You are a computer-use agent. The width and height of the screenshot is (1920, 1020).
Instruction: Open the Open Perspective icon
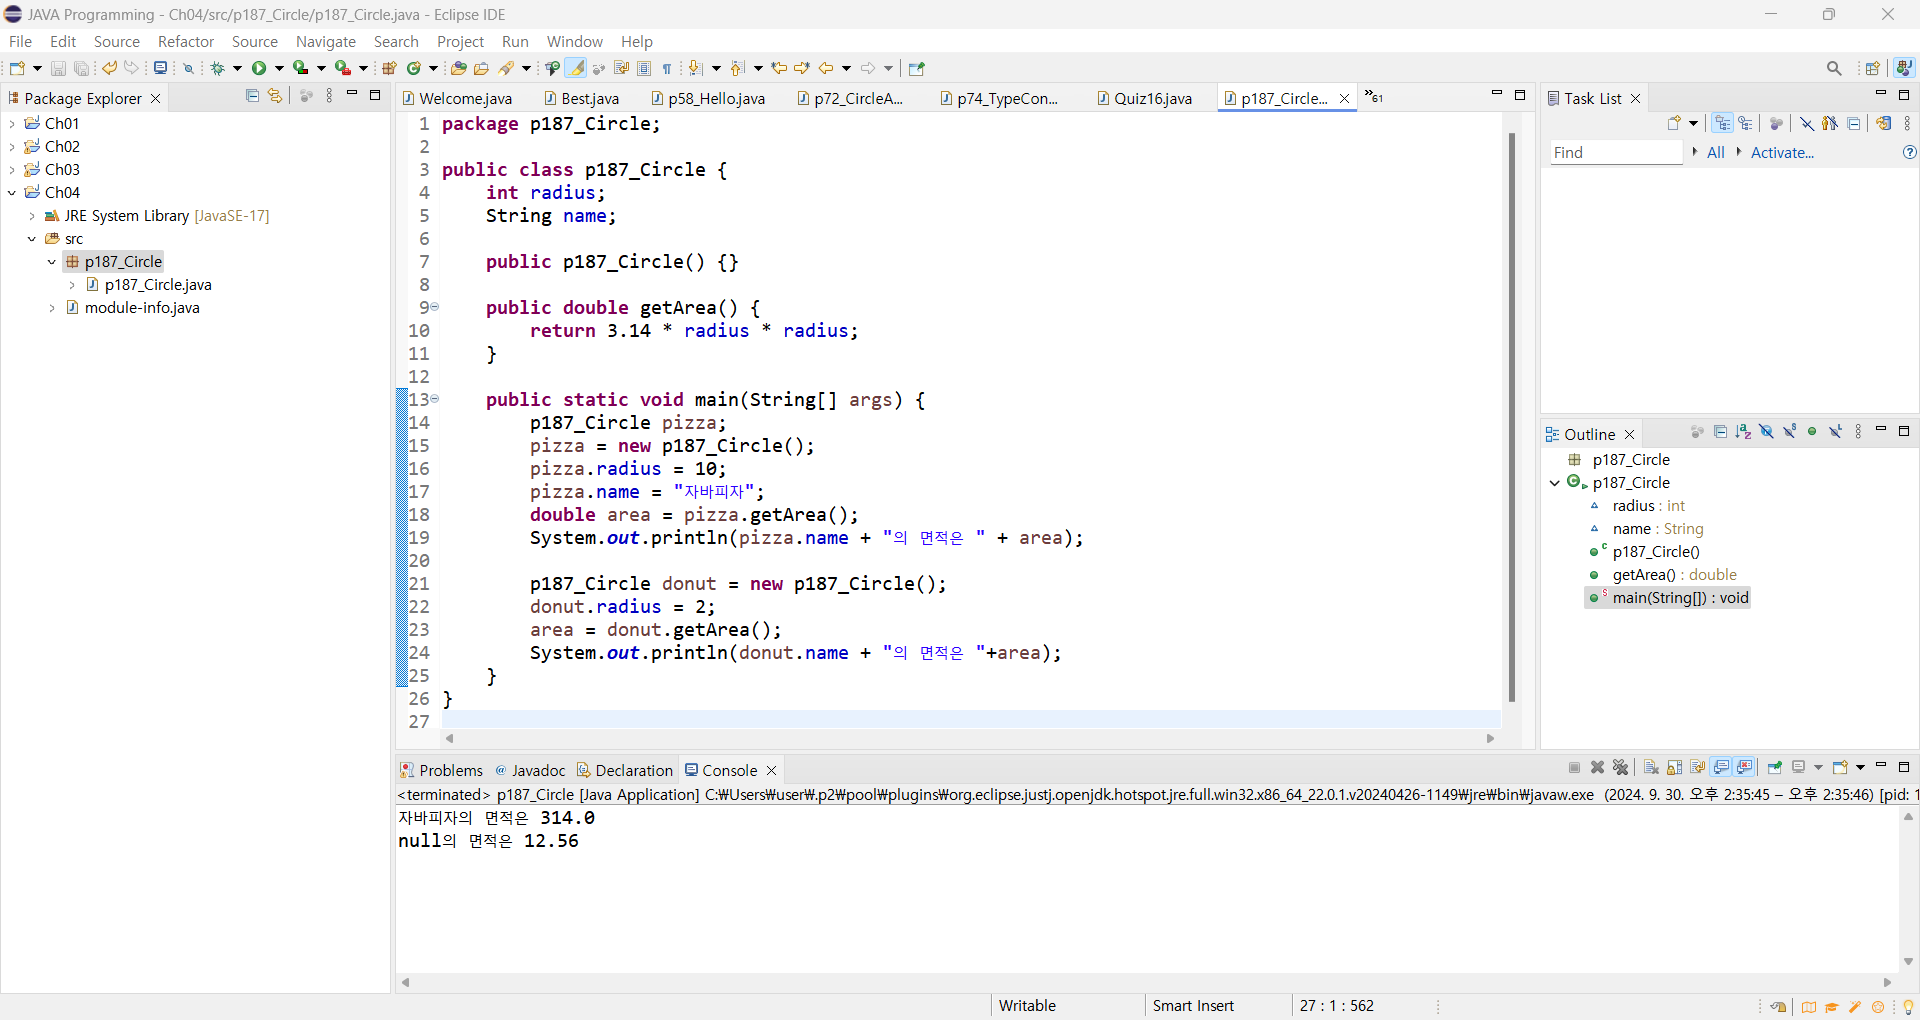click(1872, 68)
